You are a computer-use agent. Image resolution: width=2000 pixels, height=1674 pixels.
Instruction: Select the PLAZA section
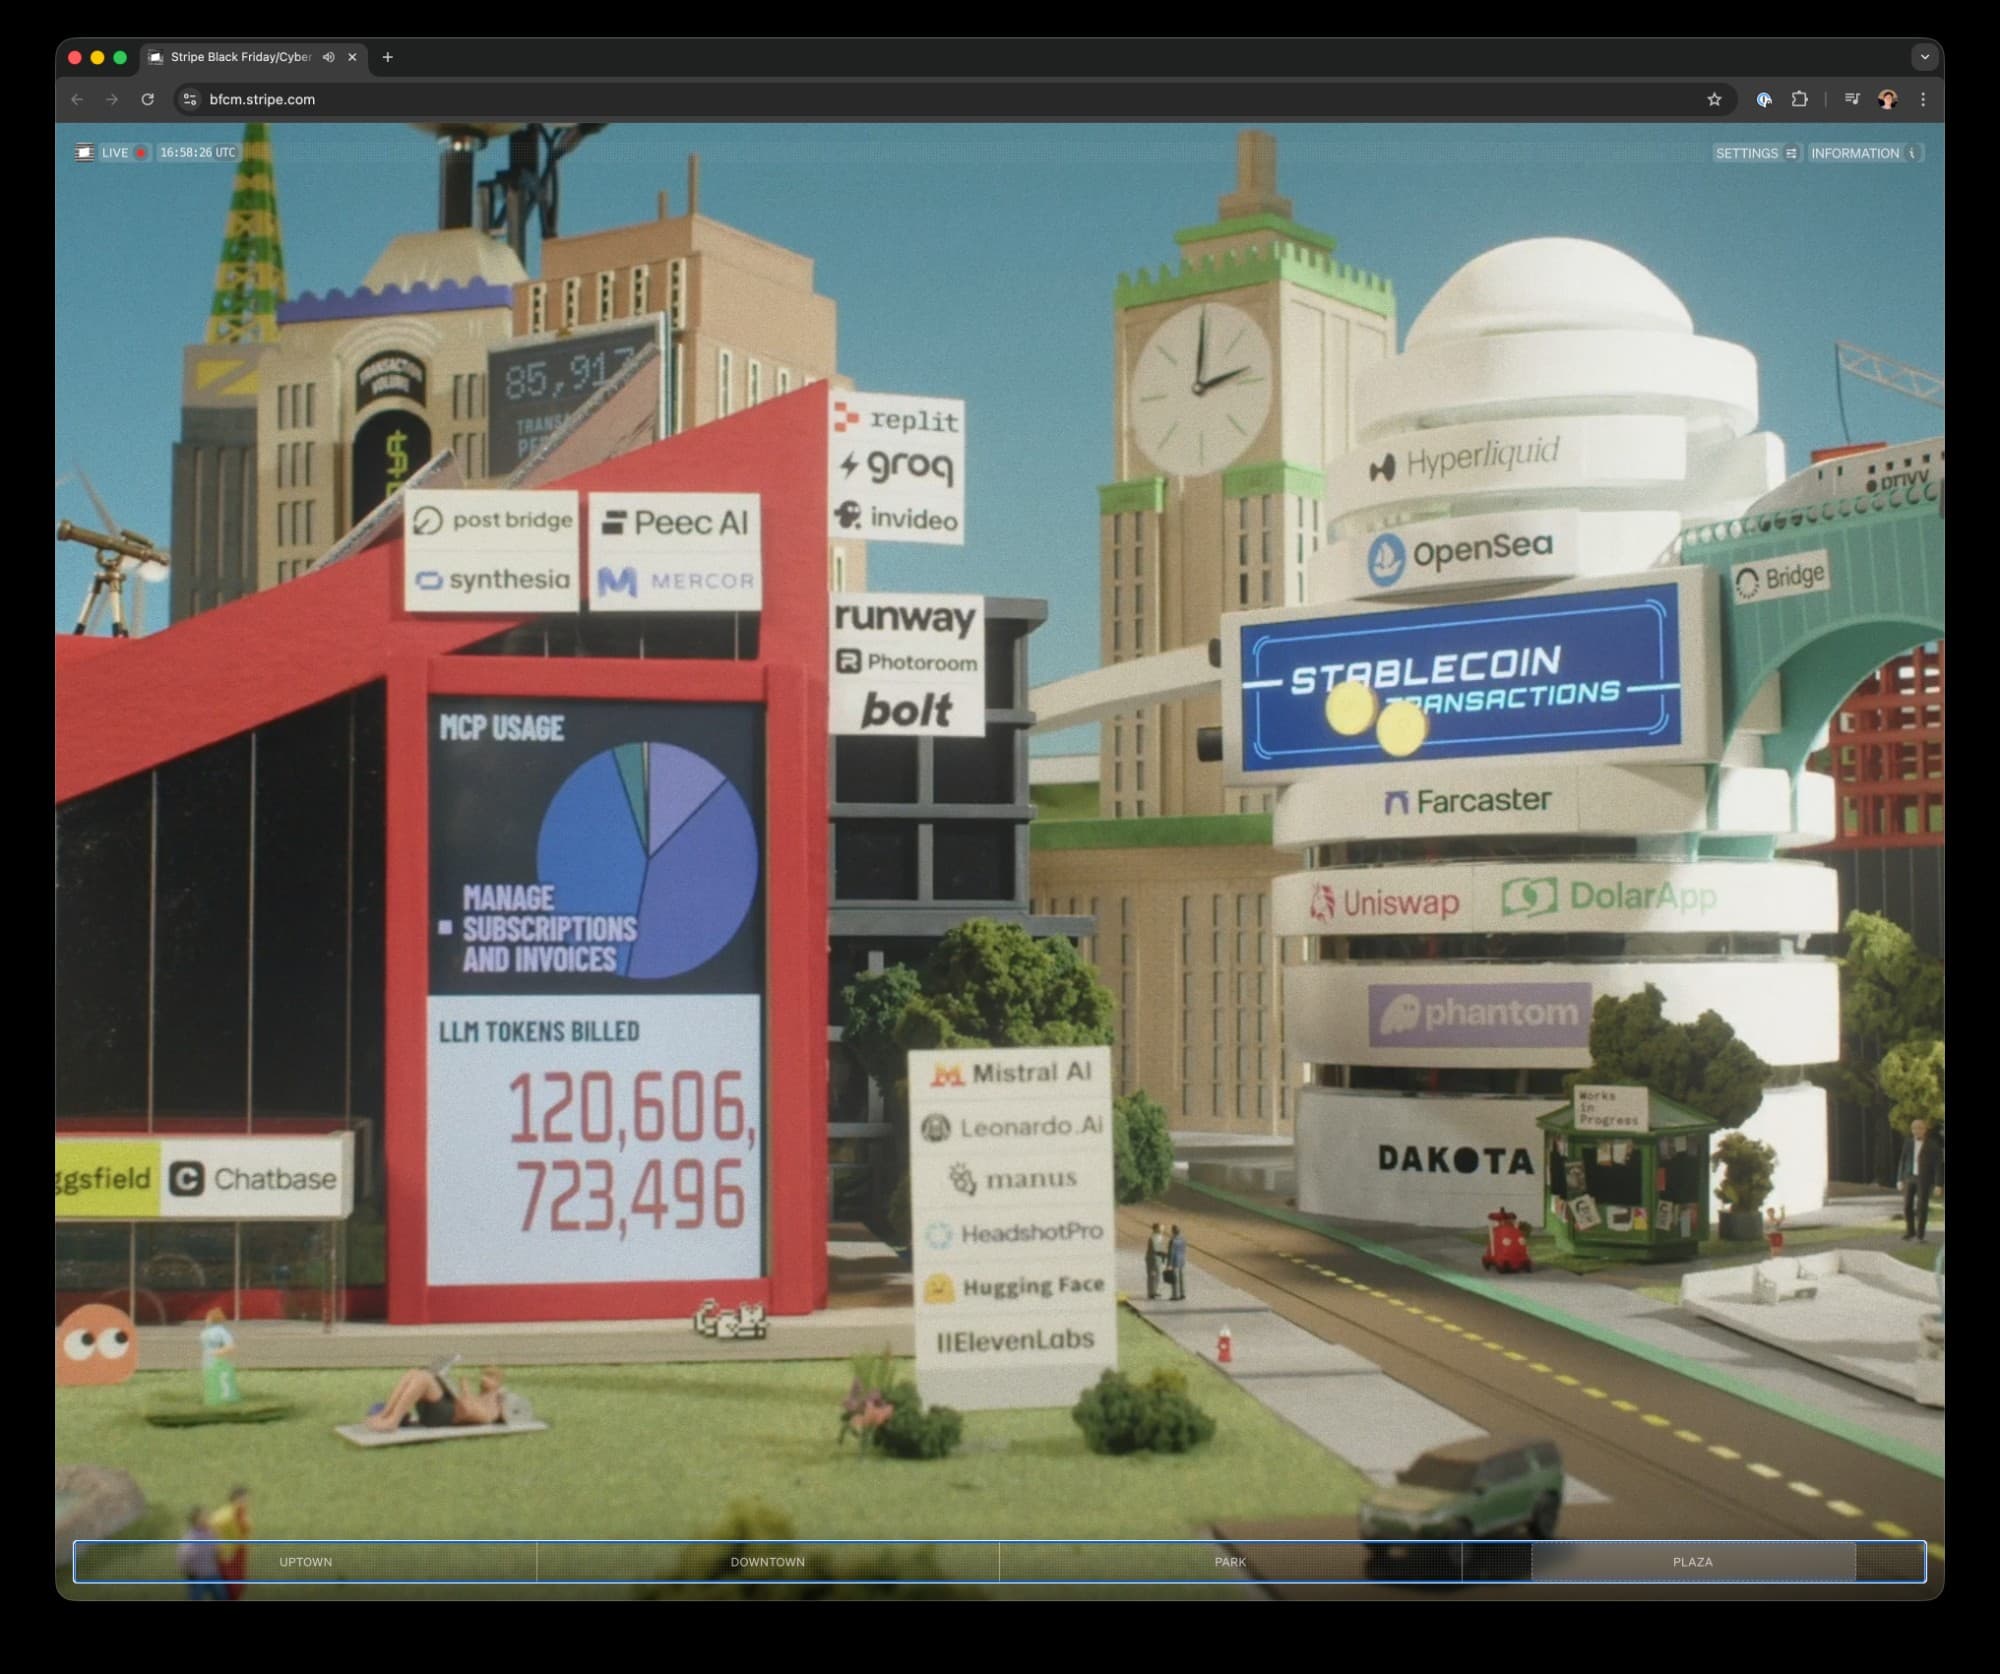tap(1692, 1562)
